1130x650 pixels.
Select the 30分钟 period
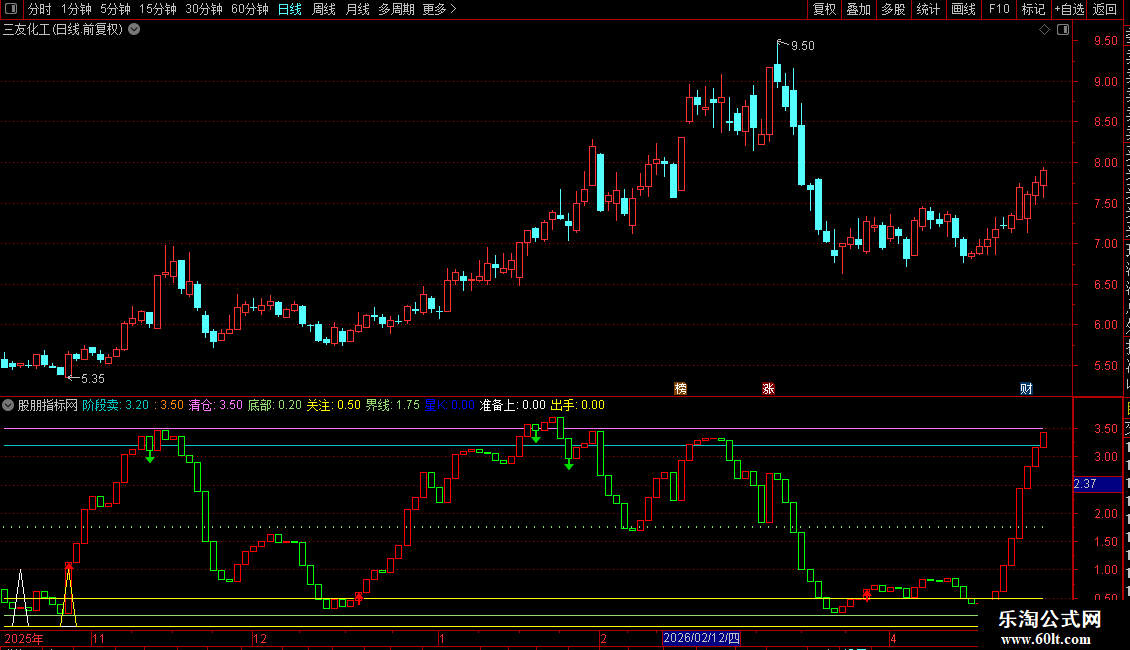(x=204, y=9)
